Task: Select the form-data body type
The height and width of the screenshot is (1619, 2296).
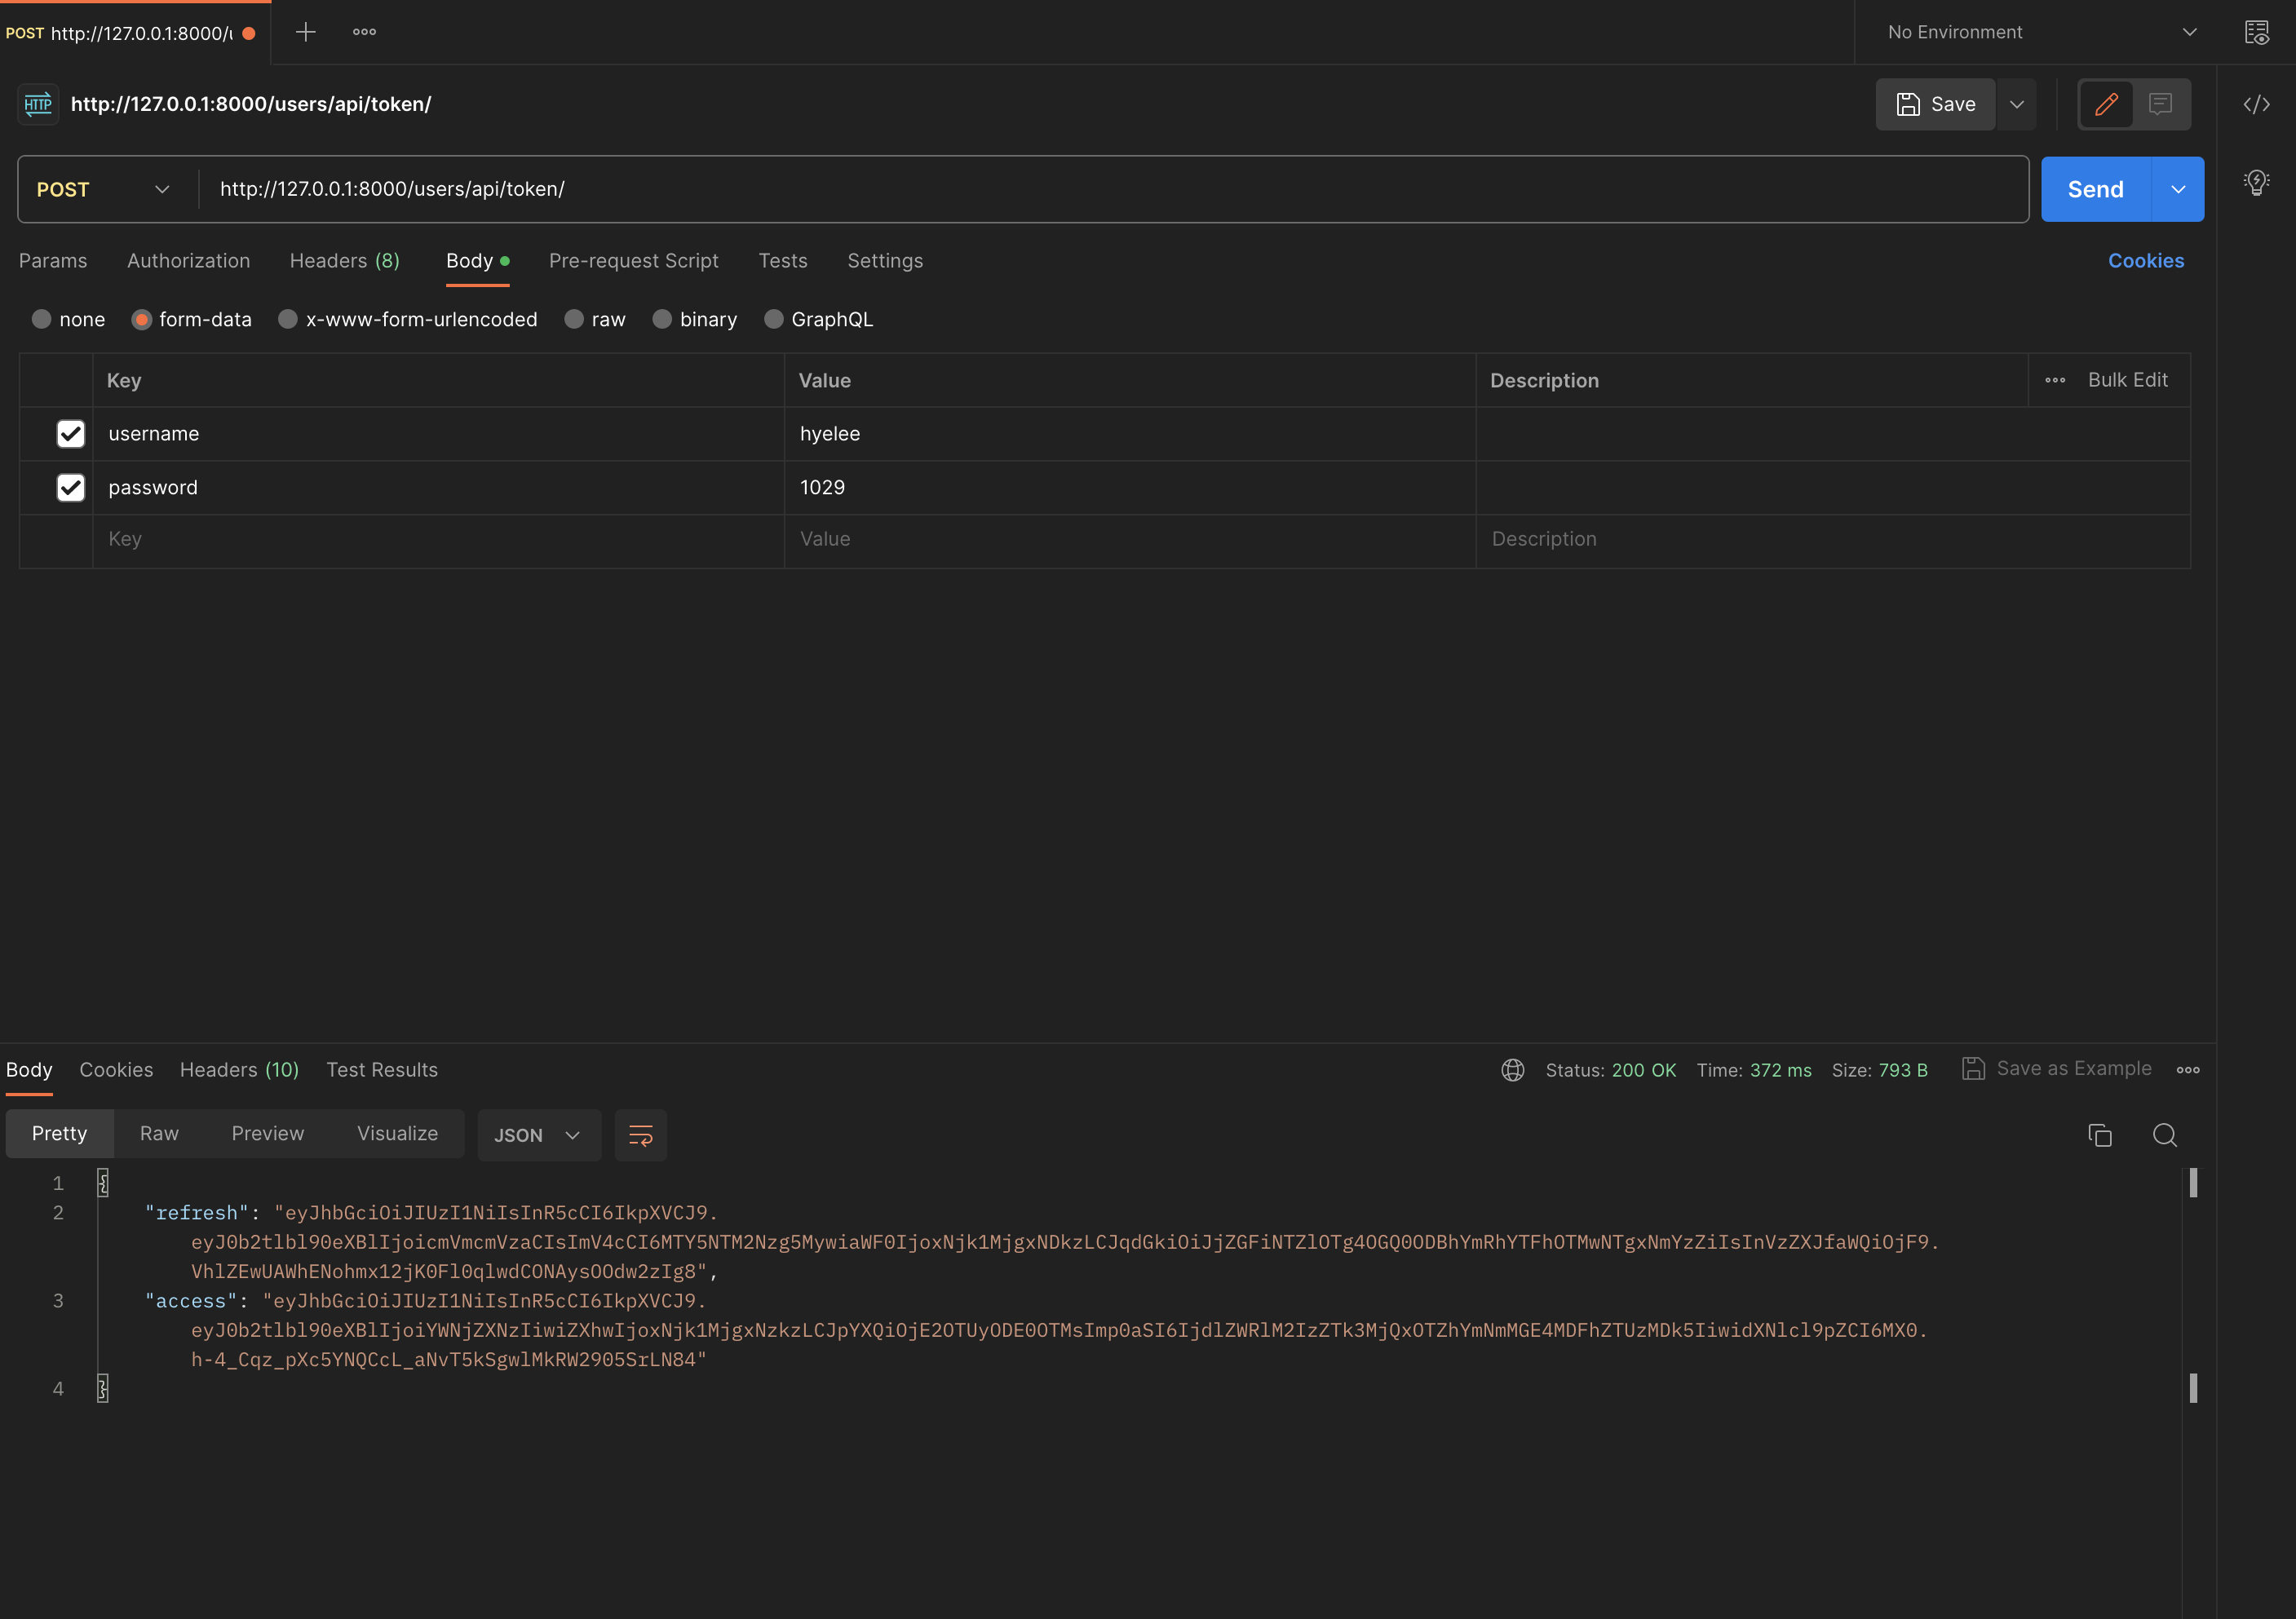Action: (141, 319)
